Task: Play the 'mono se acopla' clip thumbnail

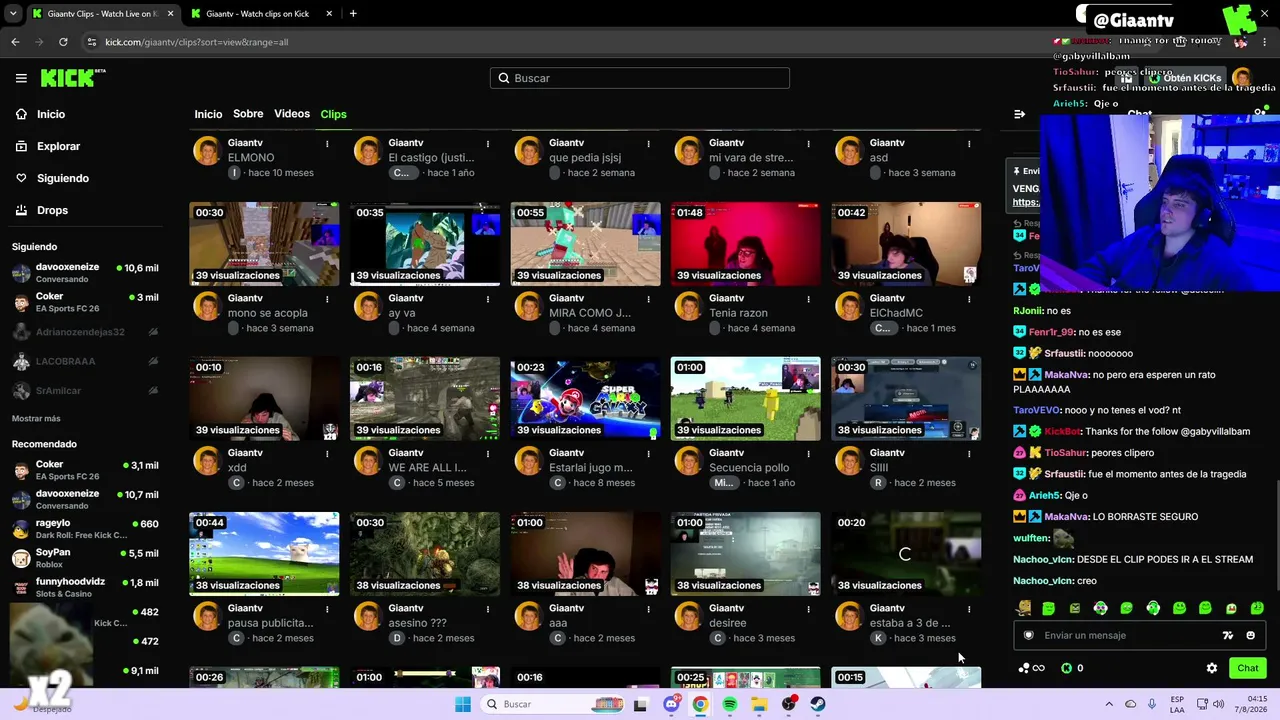Action: (x=264, y=244)
